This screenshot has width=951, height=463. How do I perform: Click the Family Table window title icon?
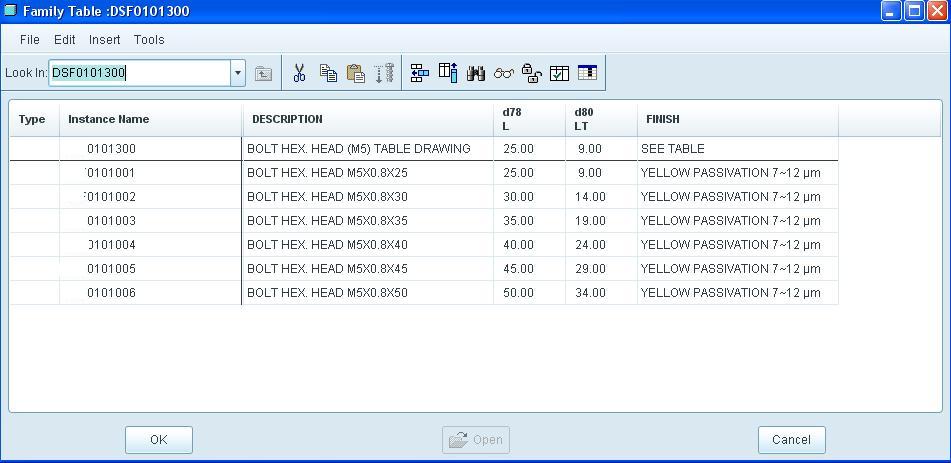[x=10, y=11]
